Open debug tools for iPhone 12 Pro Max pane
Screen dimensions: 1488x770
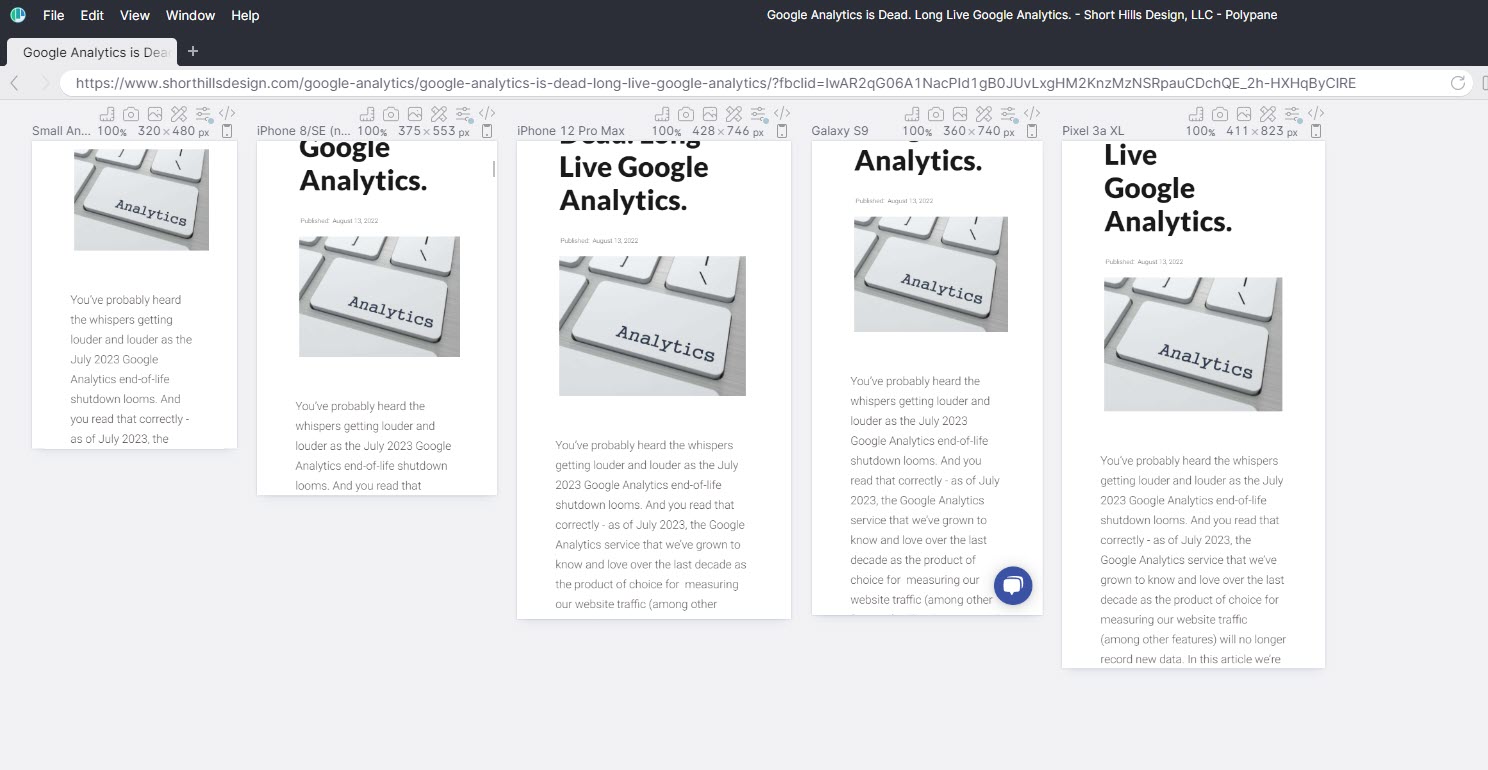click(x=734, y=114)
